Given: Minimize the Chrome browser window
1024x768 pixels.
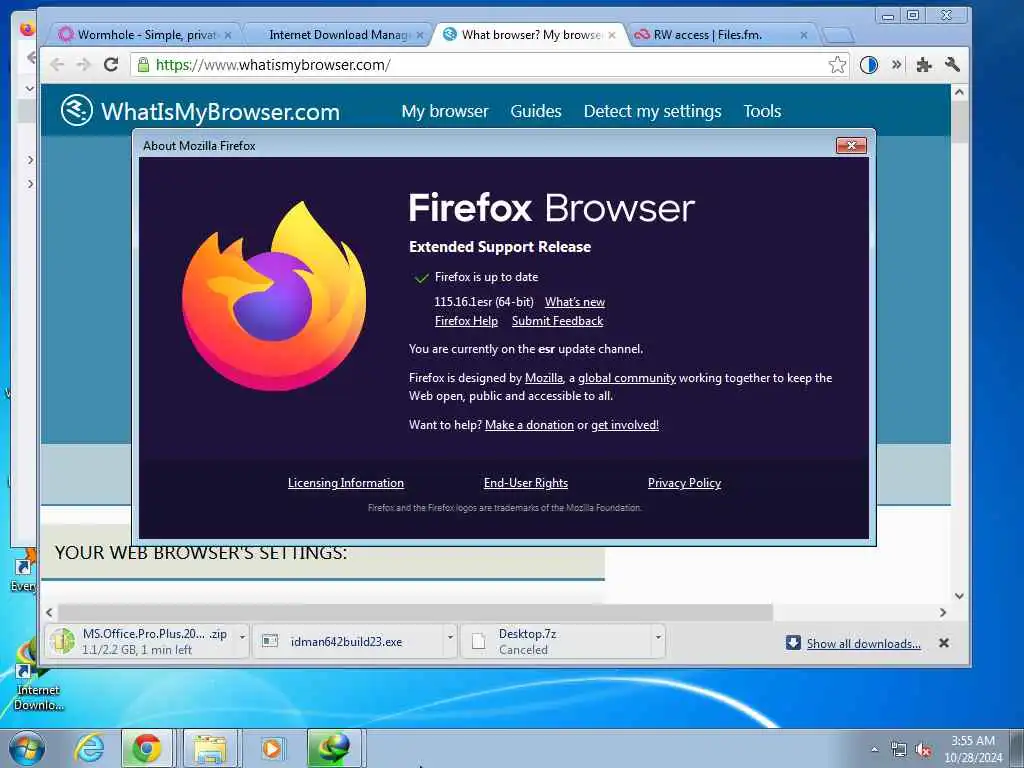Looking at the screenshot, I should click(888, 16).
